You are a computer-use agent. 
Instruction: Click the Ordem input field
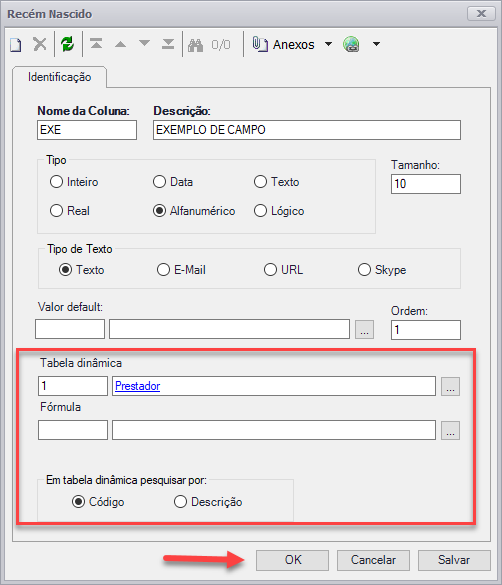[426, 330]
